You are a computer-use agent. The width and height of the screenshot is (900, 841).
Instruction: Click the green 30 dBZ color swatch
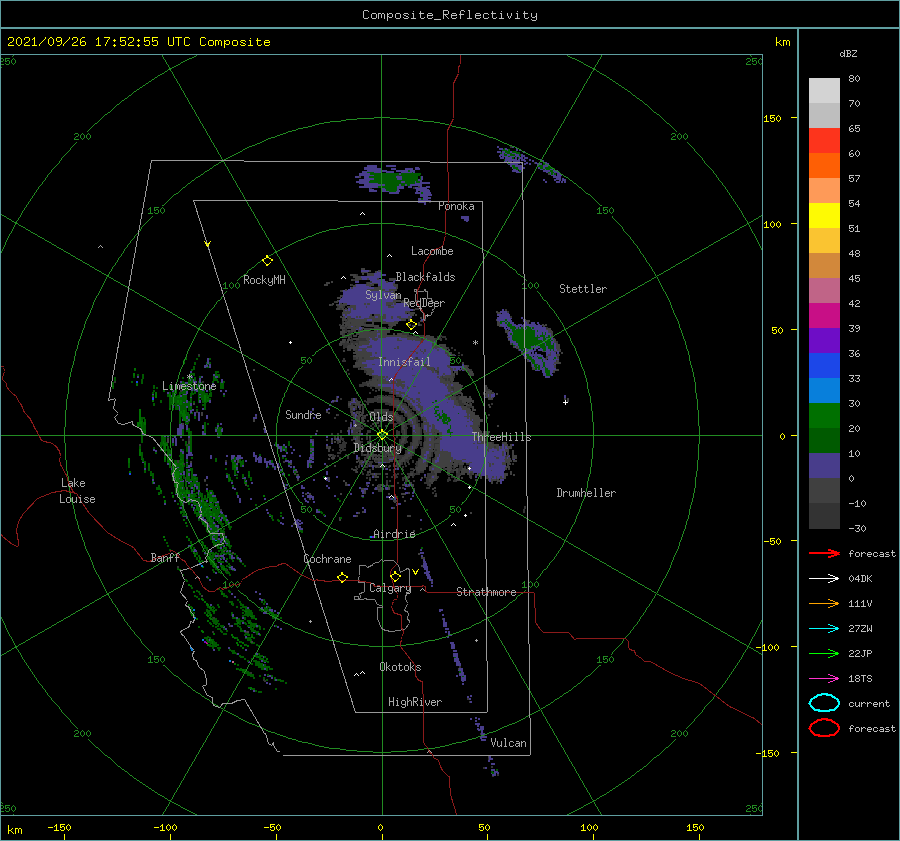[x=824, y=415]
